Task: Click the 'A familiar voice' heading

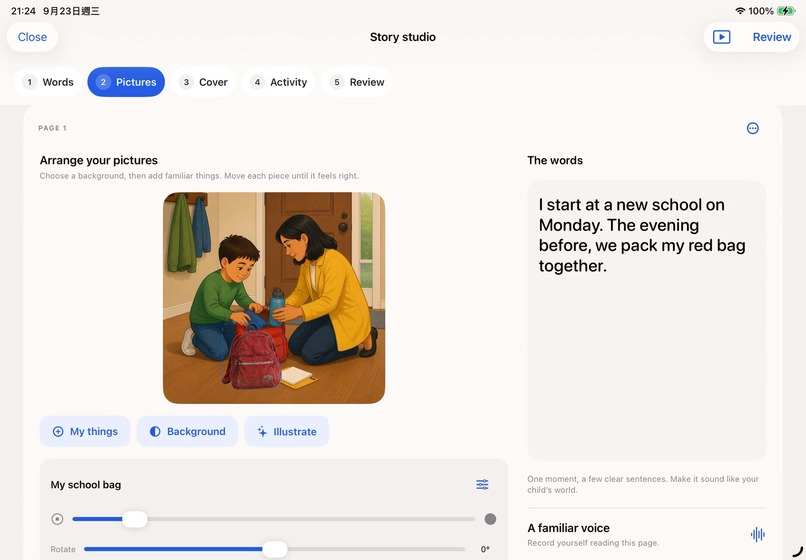Action: pos(569,528)
